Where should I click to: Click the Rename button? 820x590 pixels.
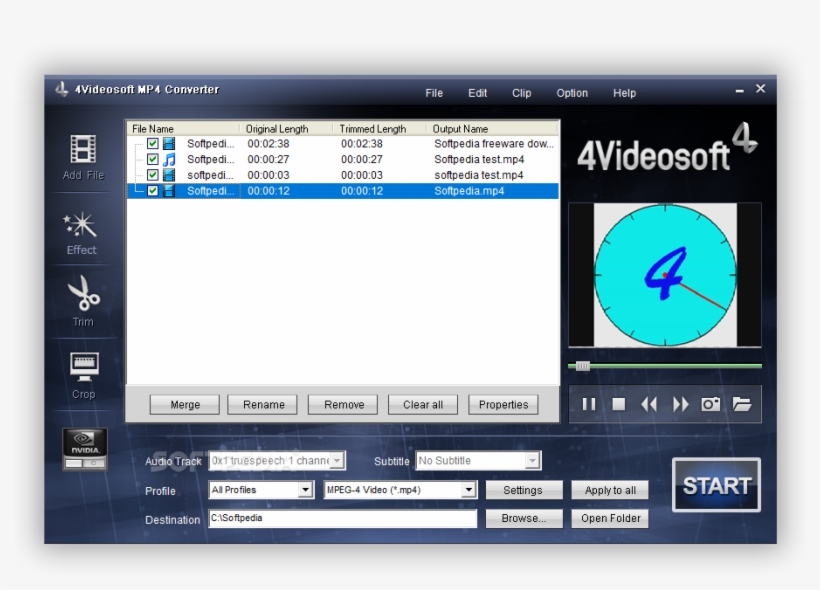tap(263, 404)
